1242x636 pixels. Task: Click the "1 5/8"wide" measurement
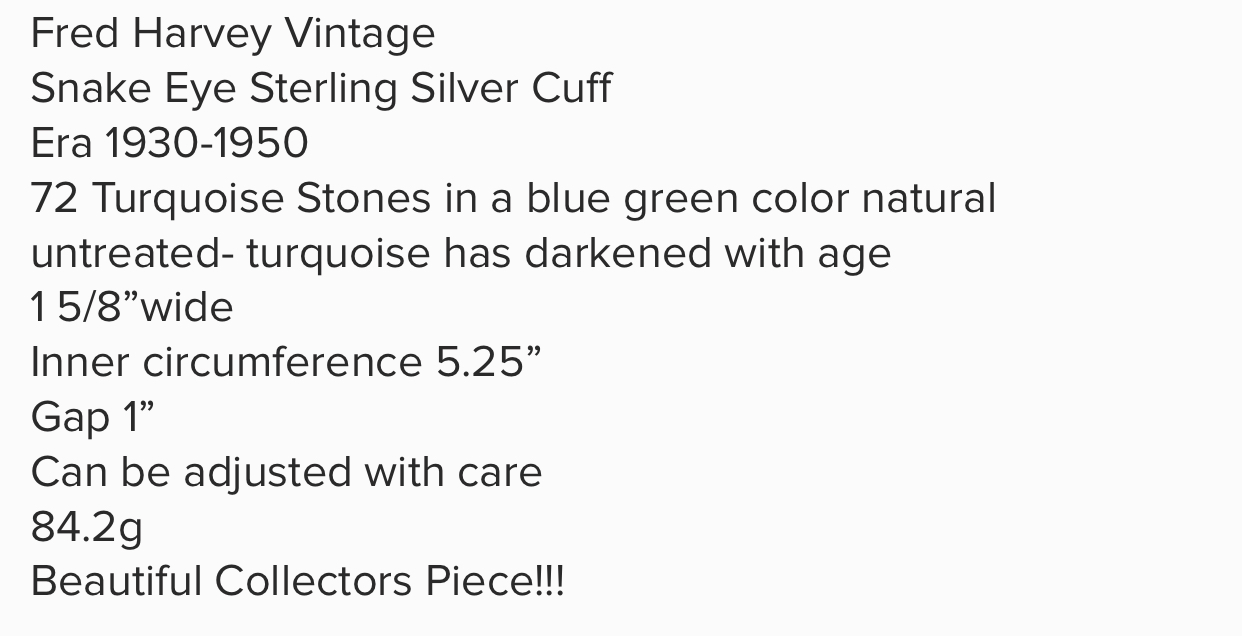[x=132, y=307]
